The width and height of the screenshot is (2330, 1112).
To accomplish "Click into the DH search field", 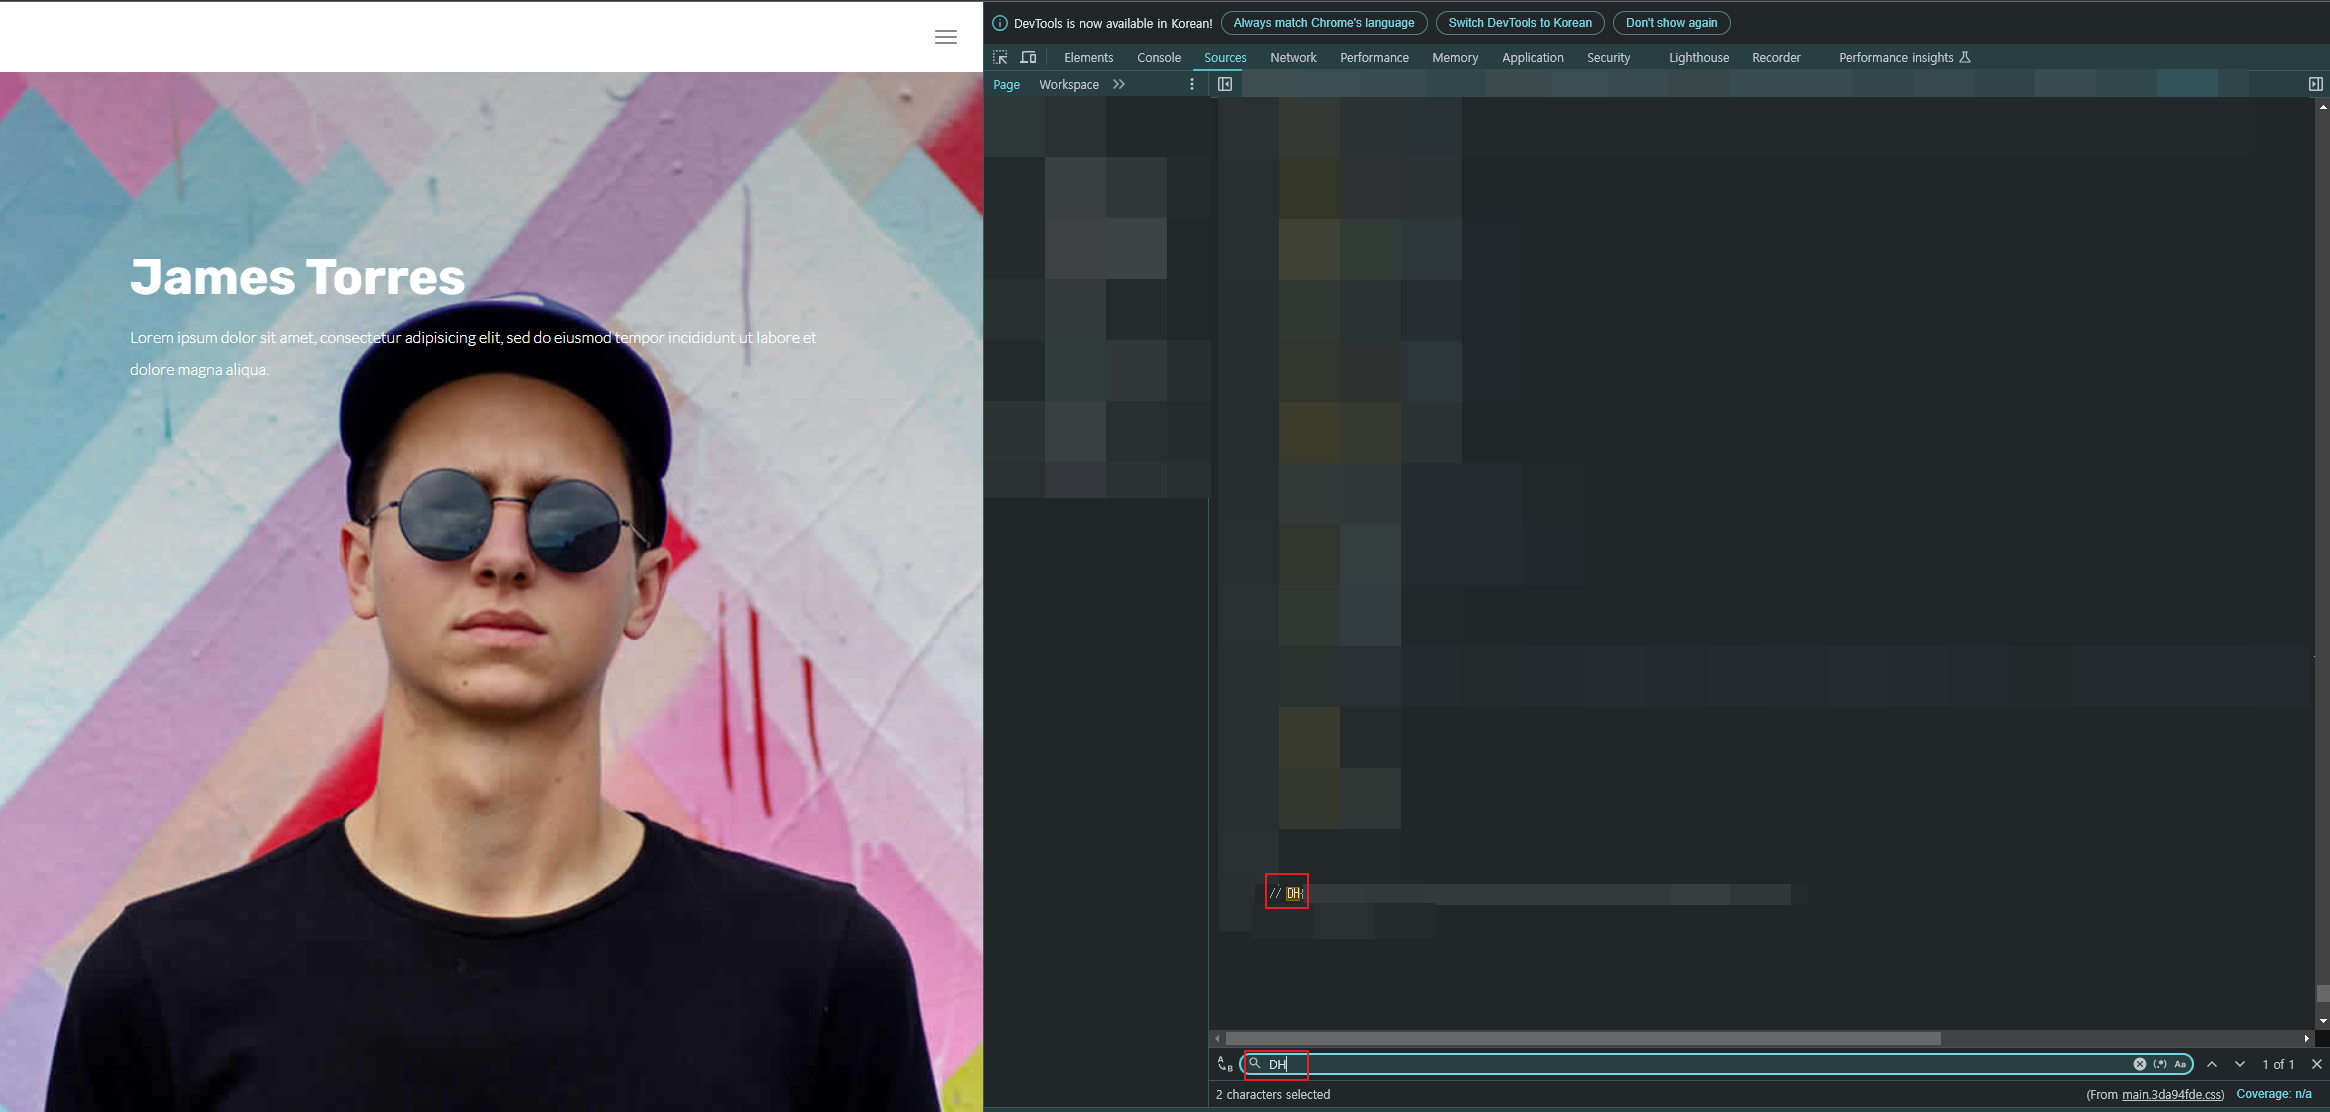I will (x=1700, y=1064).
